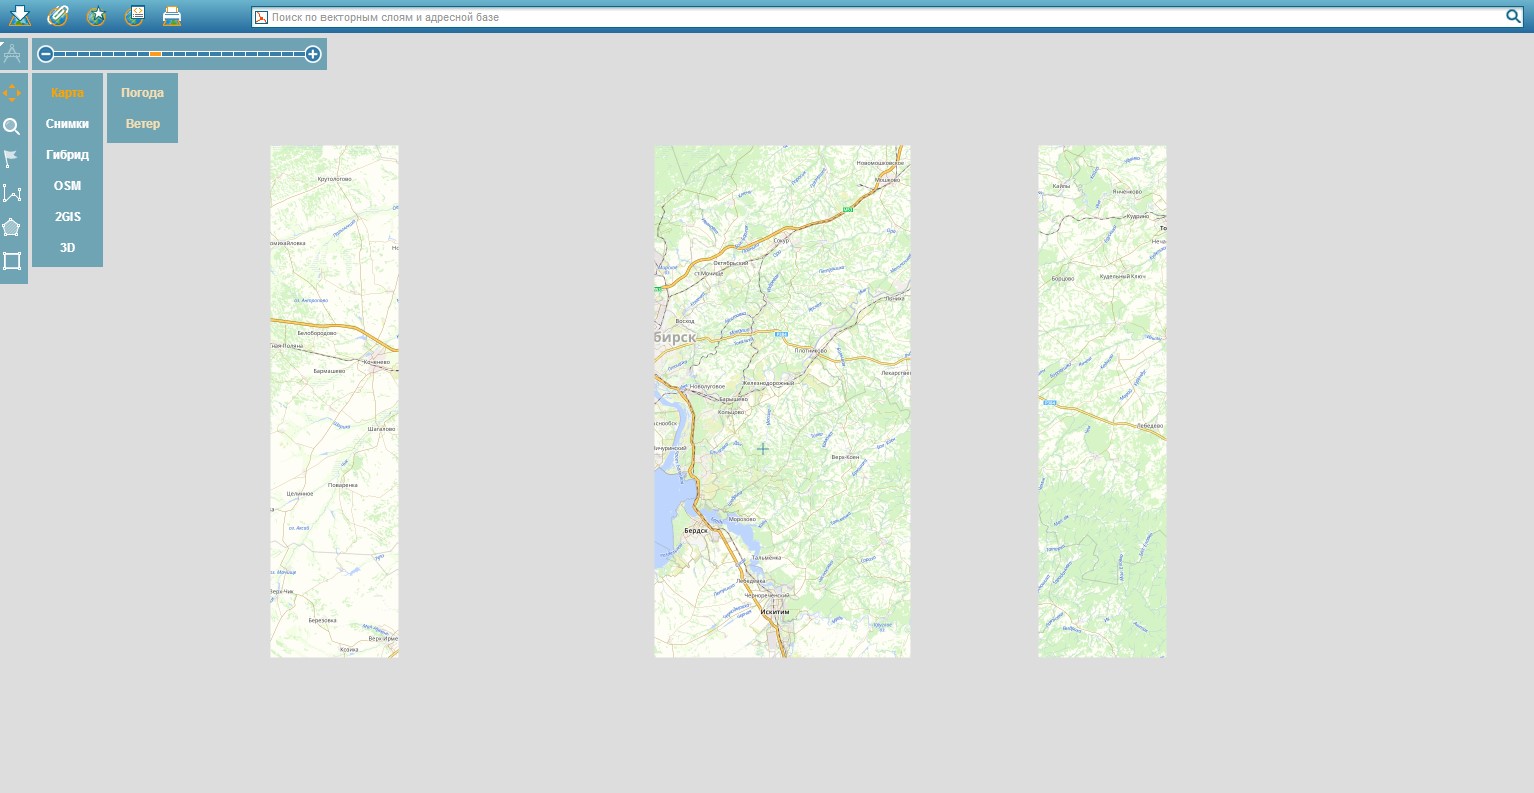Click the download map icon
Viewport: 1534px width, 793px height.
(x=20, y=15)
